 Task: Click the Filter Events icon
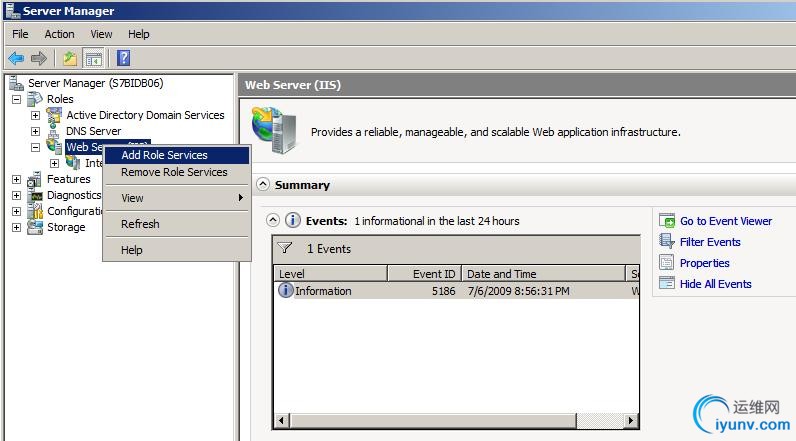pos(667,242)
